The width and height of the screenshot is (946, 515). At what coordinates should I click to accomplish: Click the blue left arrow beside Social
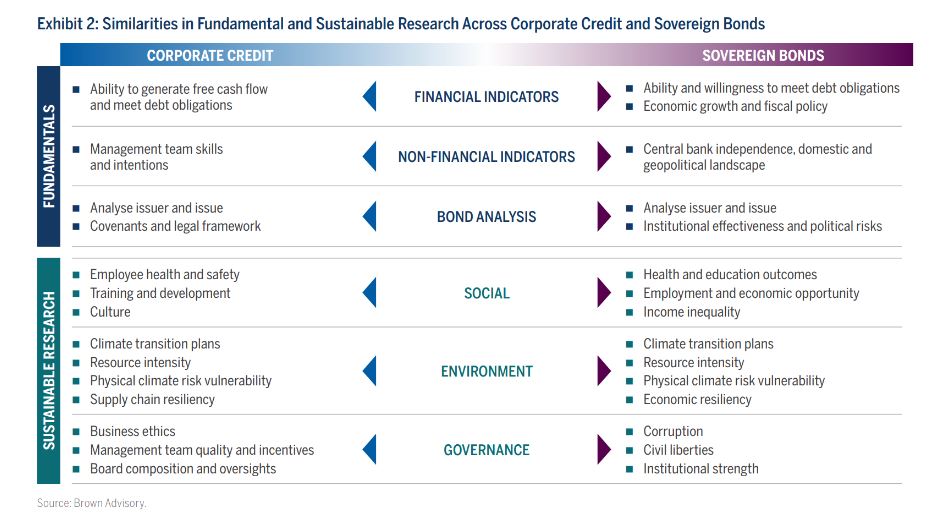click(x=369, y=293)
